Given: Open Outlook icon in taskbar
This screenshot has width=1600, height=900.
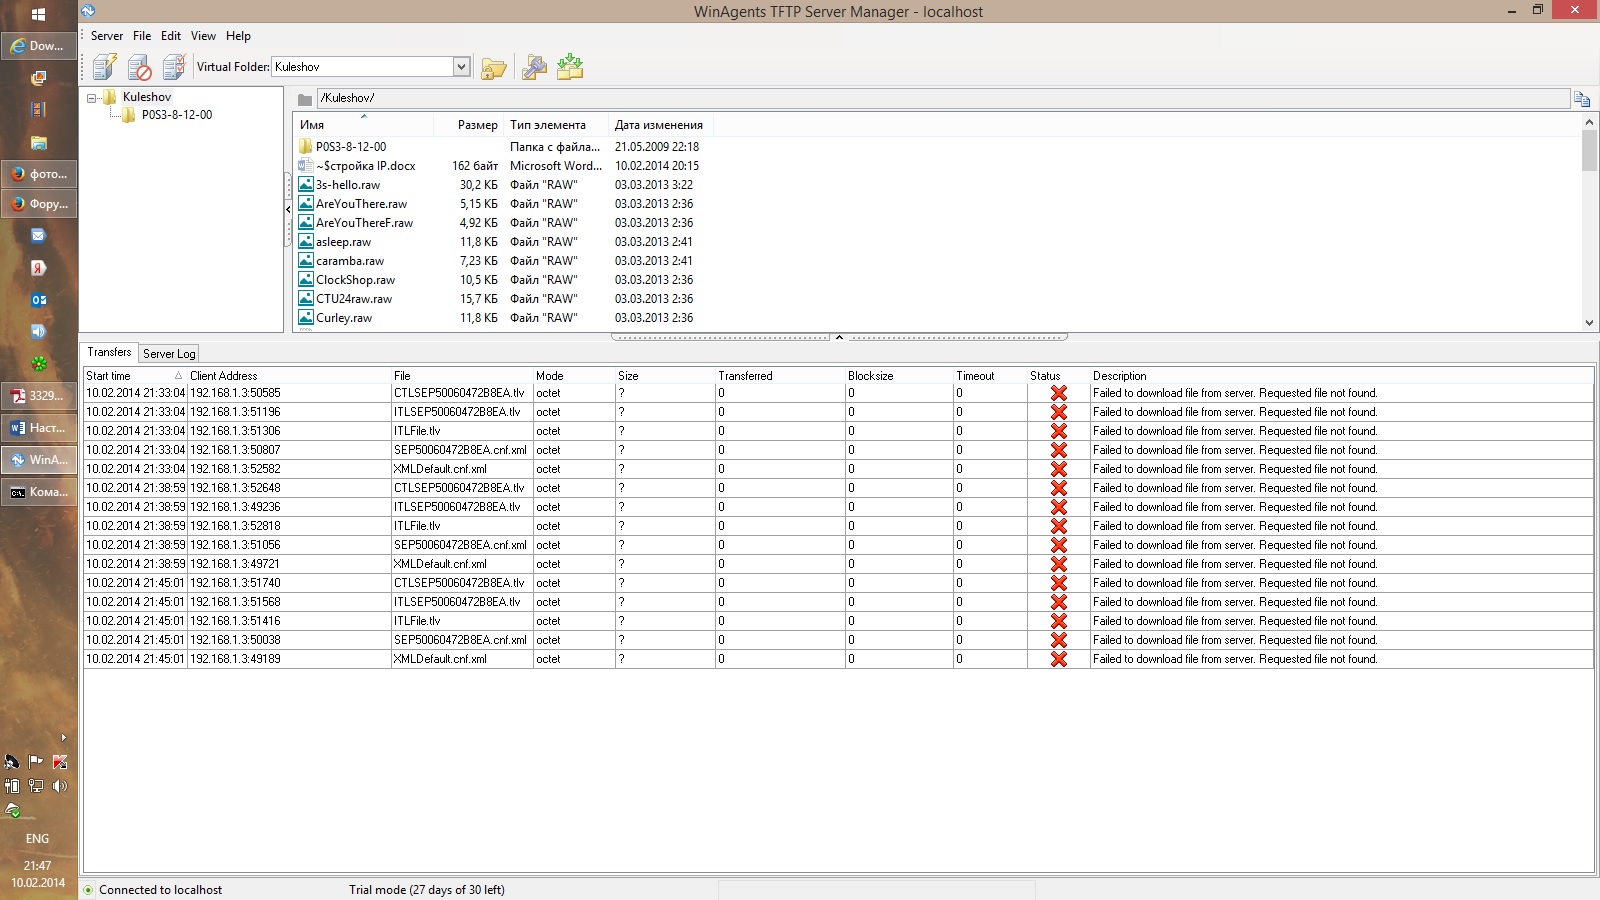Looking at the screenshot, I should tap(39, 300).
